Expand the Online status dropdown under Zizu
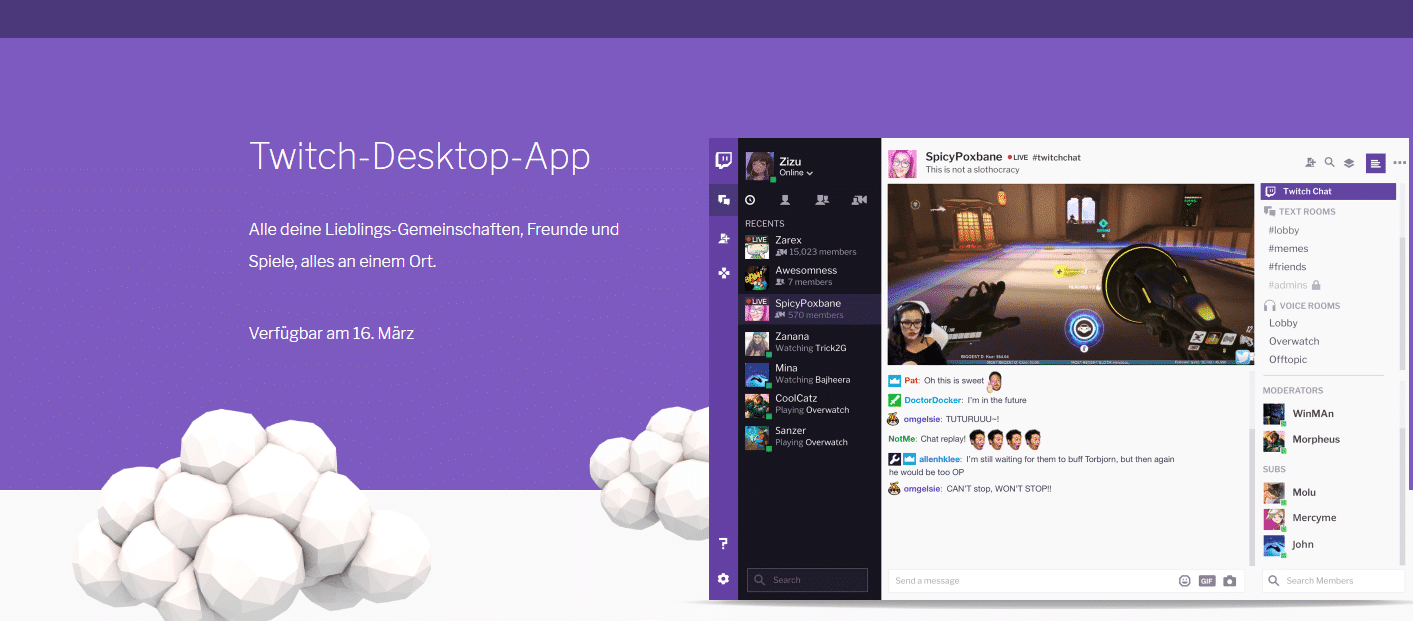This screenshot has width=1413, height=621. [x=796, y=173]
